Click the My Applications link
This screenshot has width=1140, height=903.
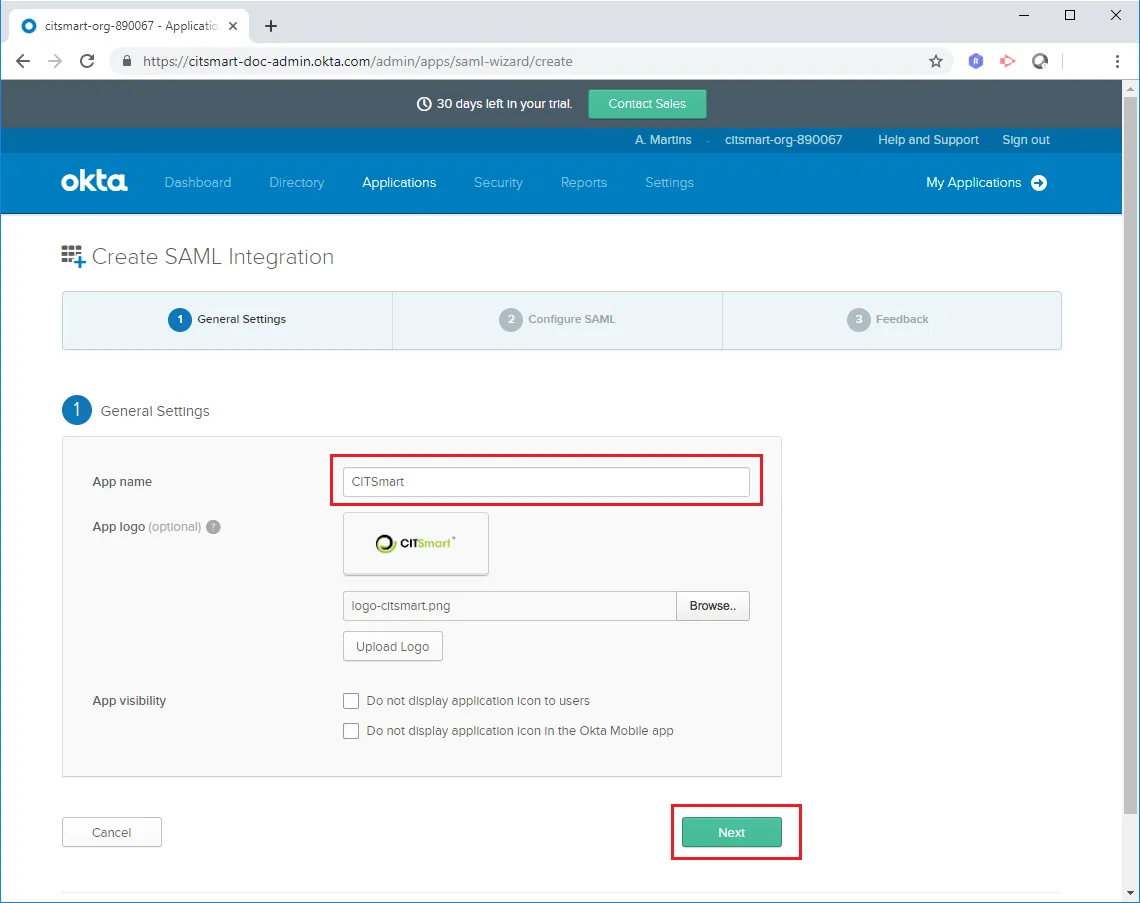click(974, 182)
